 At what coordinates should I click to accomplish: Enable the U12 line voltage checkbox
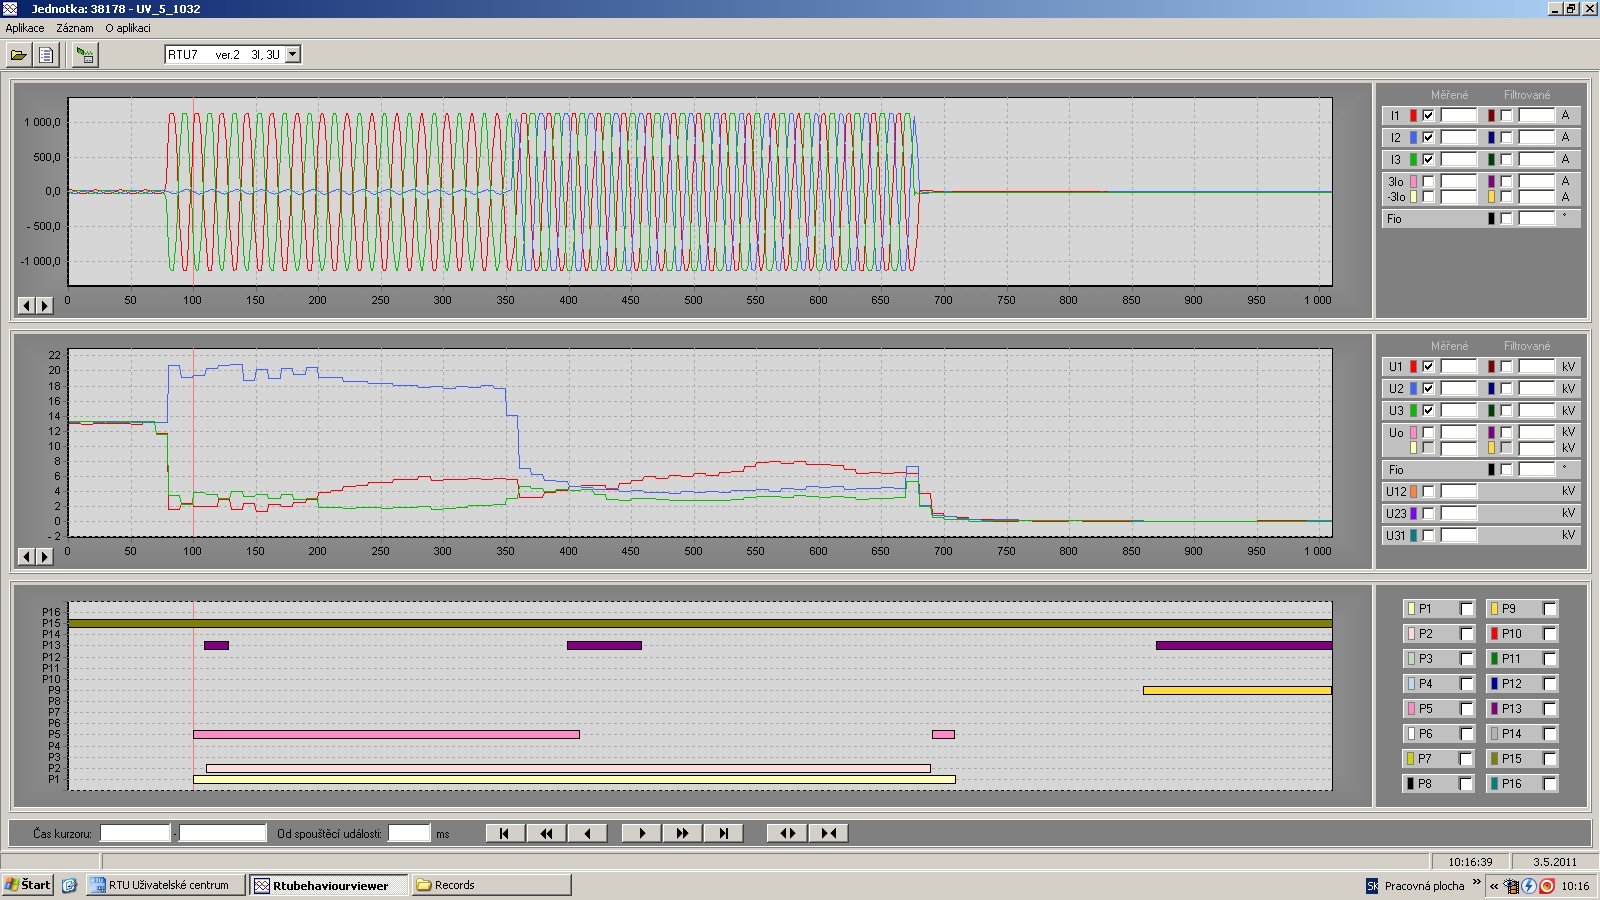point(1428,492)
